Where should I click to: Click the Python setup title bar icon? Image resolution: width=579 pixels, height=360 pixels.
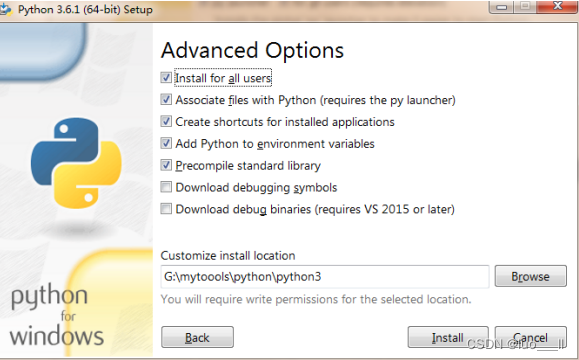(x=6, y=10)
